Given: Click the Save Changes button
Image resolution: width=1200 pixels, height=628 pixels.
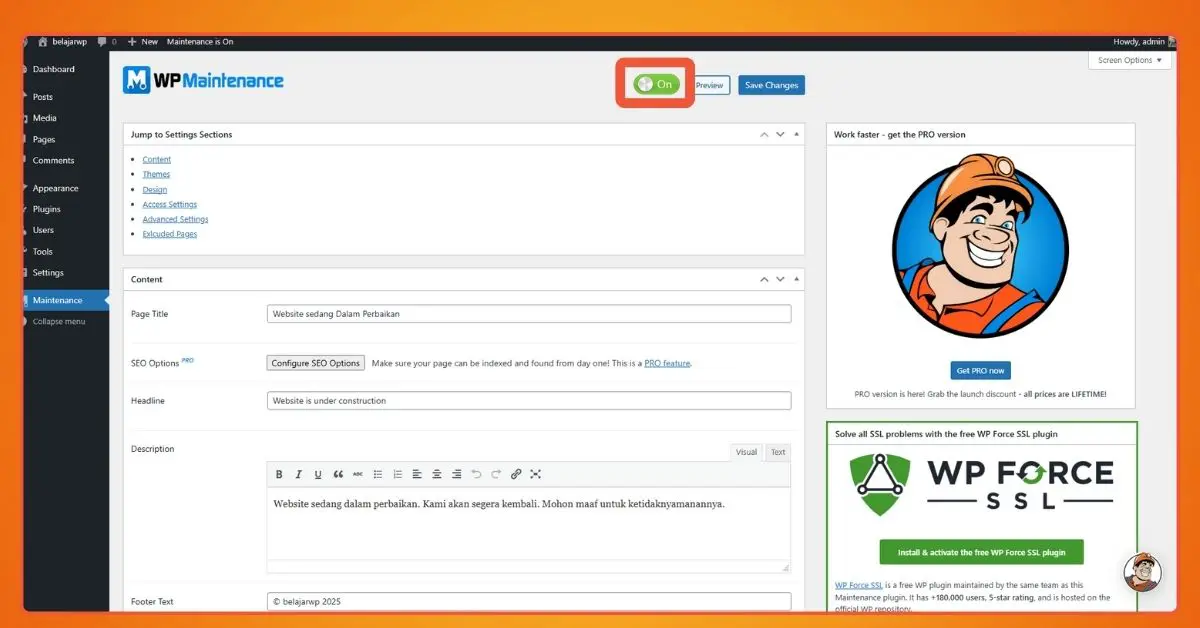Looking at the screenshot, I should tap(771, 85).
